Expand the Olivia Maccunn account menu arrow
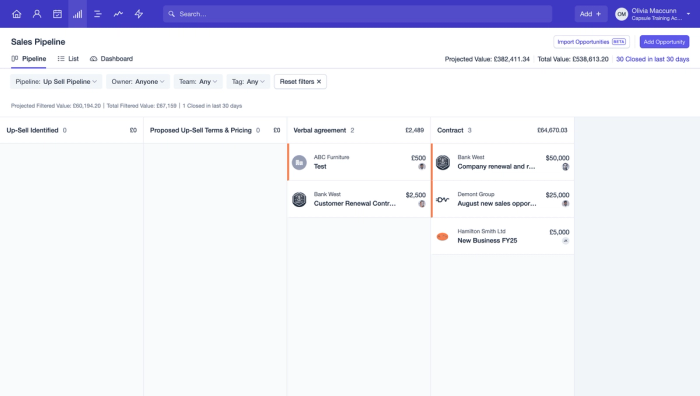Screen dimensions: 700x396 click(688, 14)
